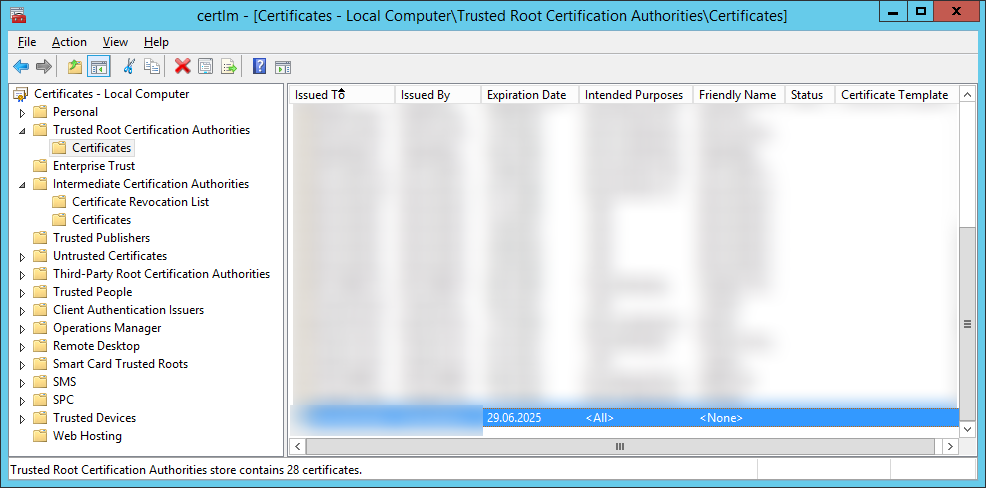The height and width of the screenshot is (488, 986).
Task: Sort by Expiration Date column header
Action: point(526,95)
